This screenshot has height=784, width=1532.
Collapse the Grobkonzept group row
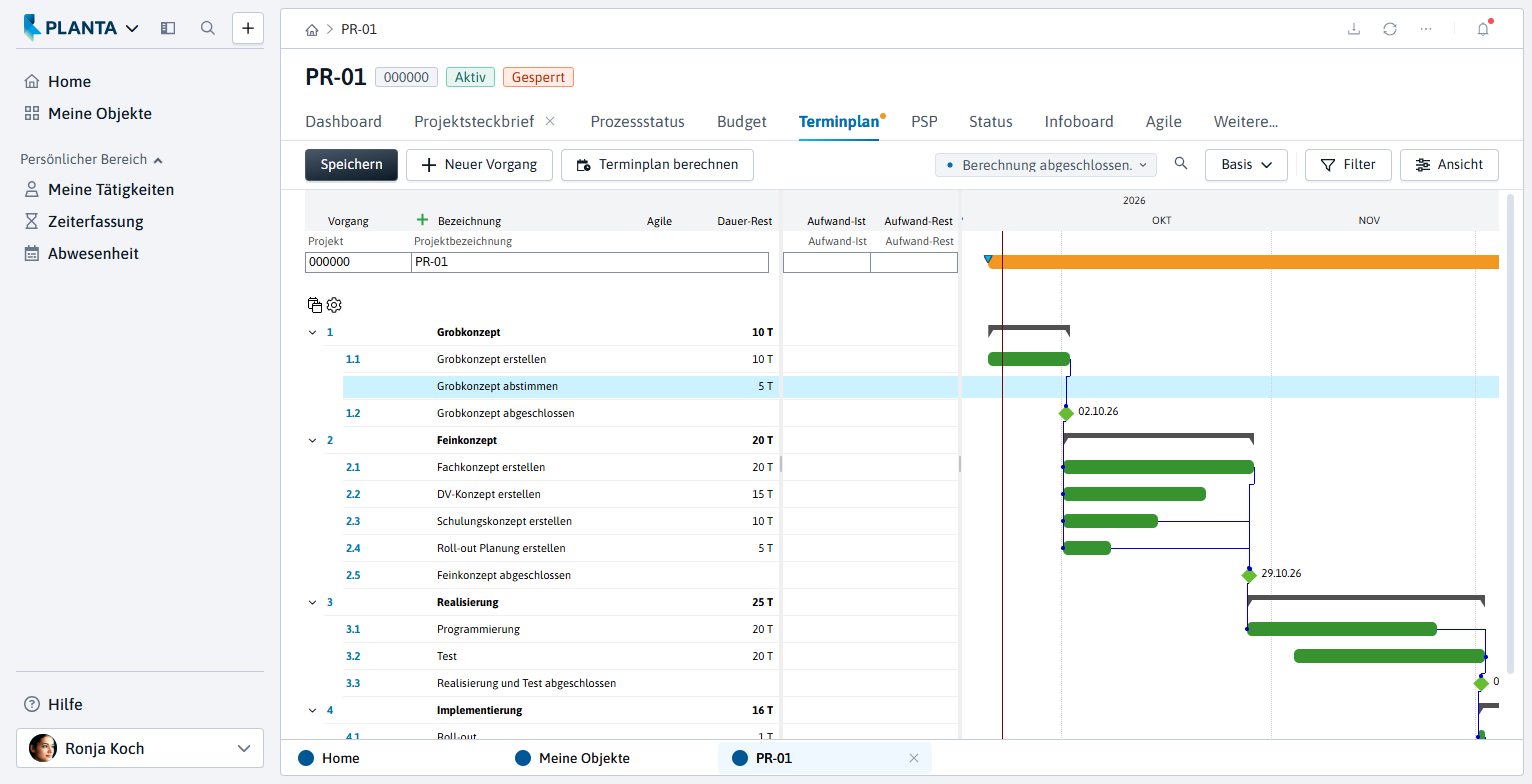point(313,332)
